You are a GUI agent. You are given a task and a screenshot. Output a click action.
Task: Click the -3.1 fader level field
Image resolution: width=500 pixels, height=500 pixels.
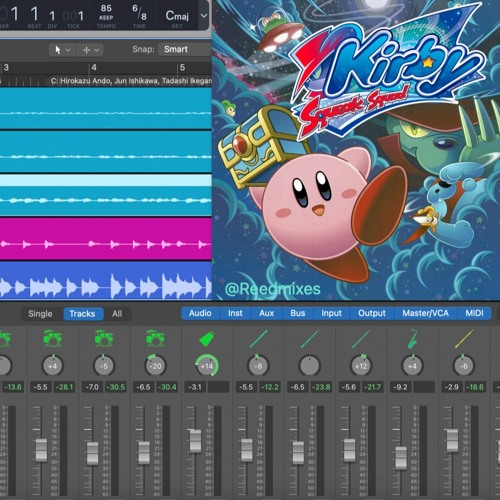click(195, 387)
